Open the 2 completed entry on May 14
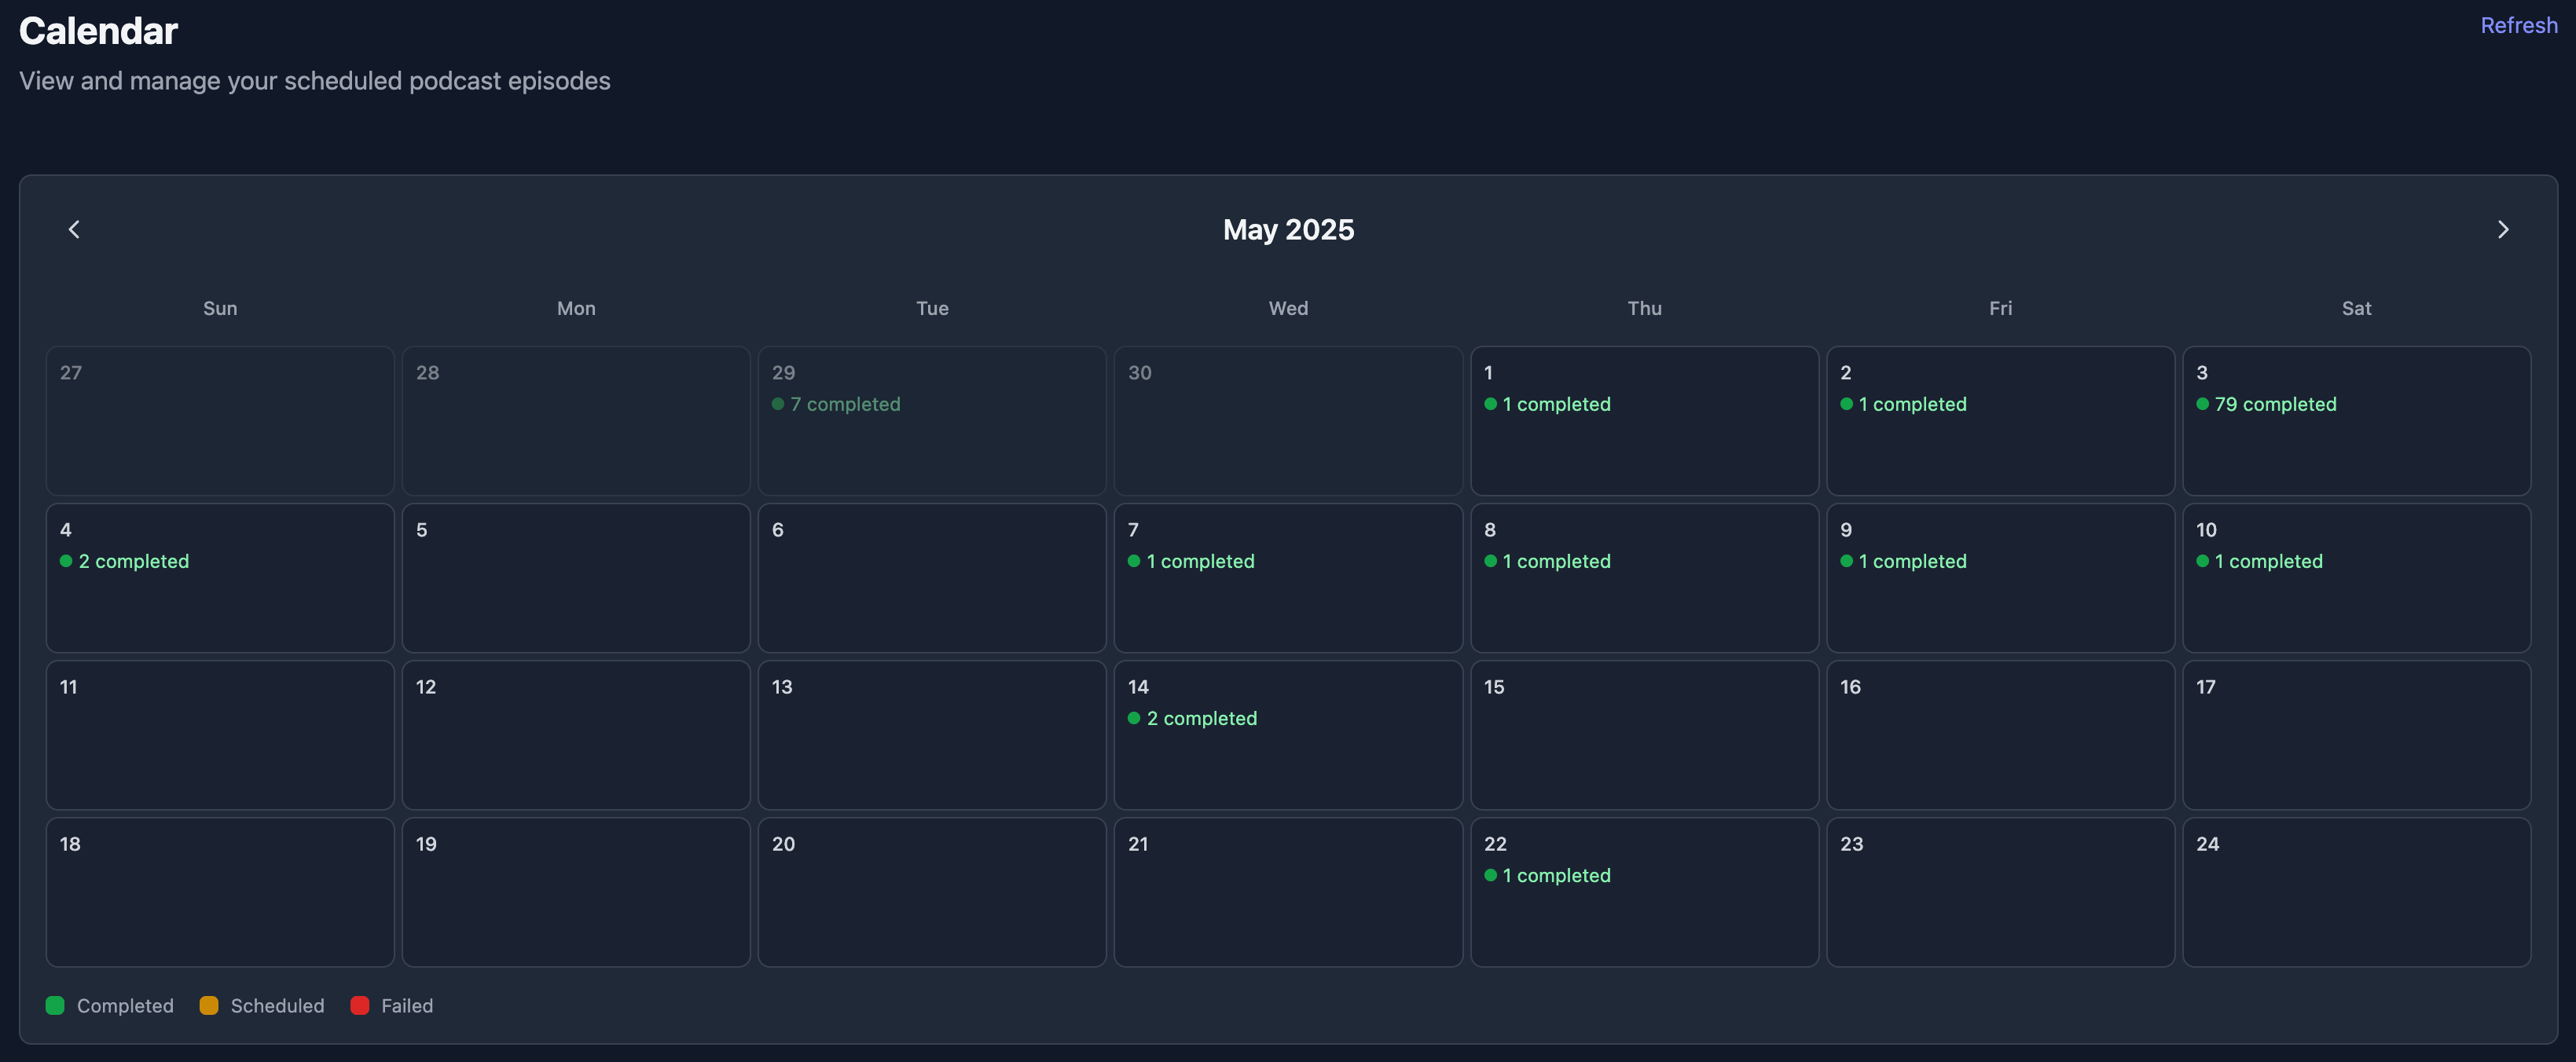Image resolution: width=2576 pixels, height=1062 pixels. (1201, 718)
